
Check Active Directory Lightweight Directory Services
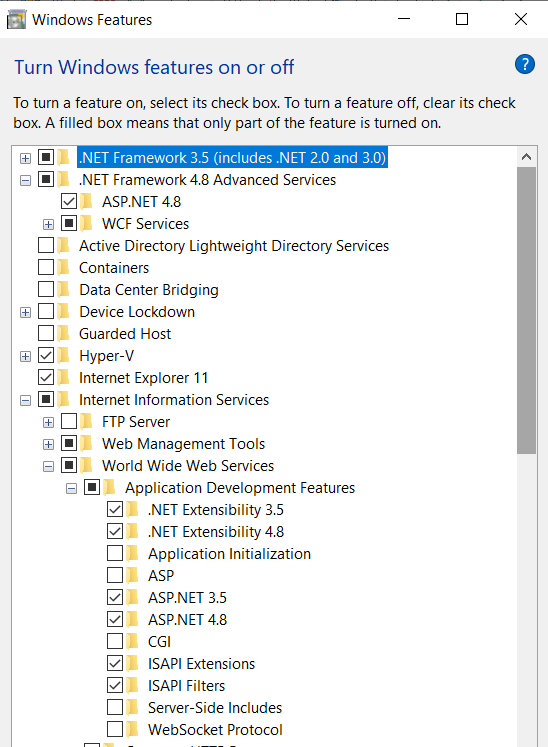tap(46, 245)
